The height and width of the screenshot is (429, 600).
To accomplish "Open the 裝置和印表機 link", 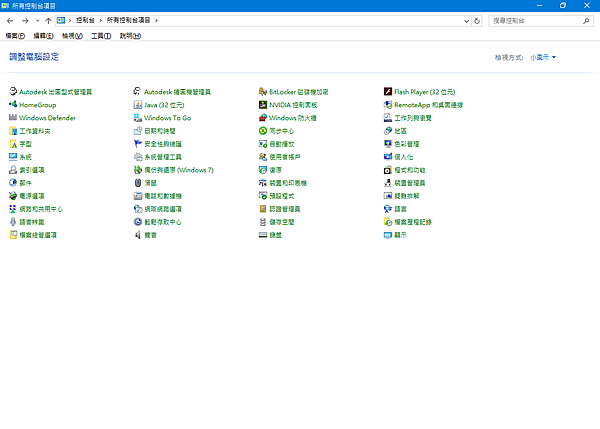I will click(288, 183).
